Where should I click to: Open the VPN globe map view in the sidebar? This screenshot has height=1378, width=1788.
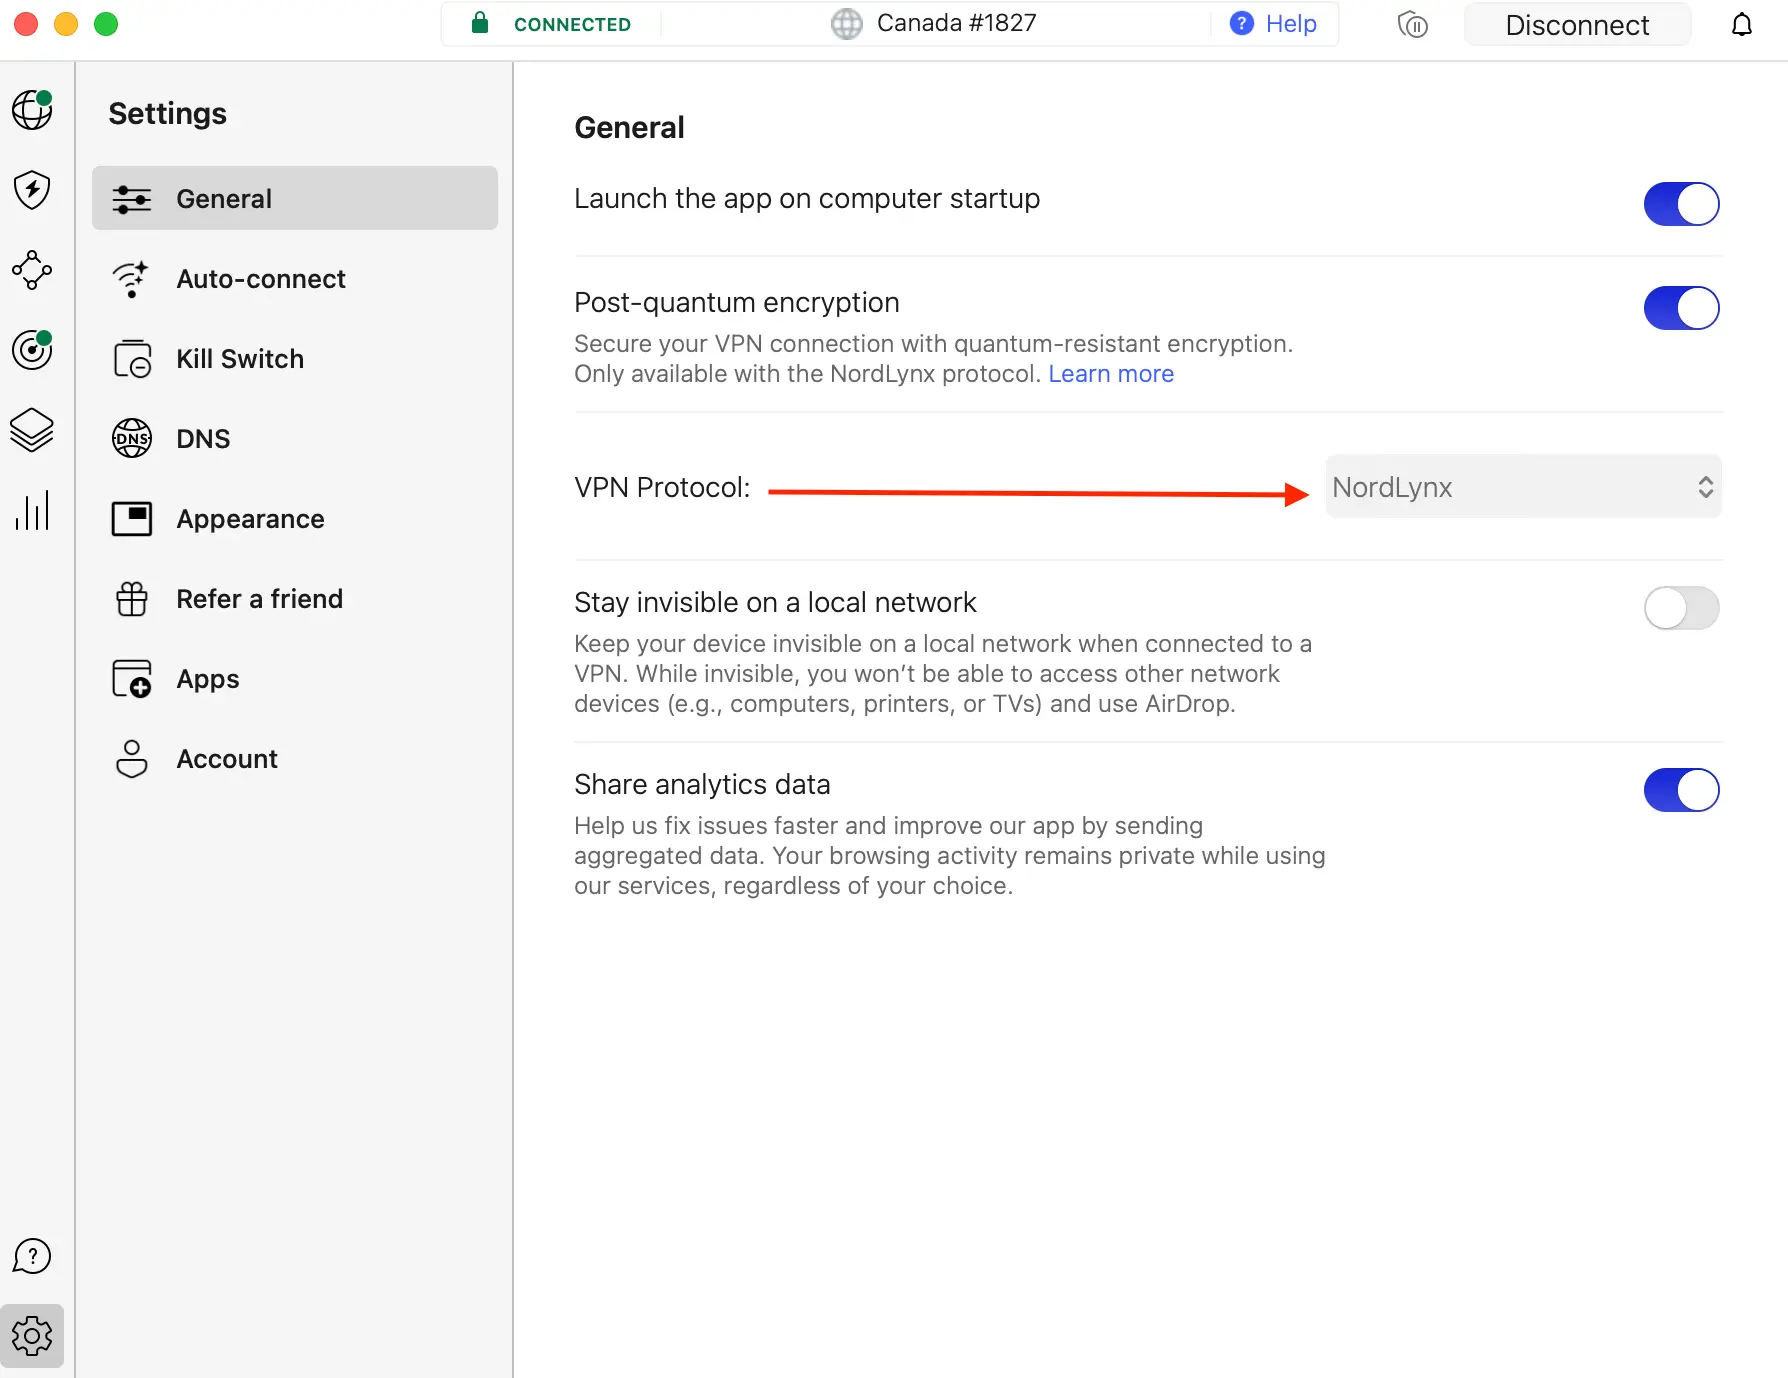point(32,110)
